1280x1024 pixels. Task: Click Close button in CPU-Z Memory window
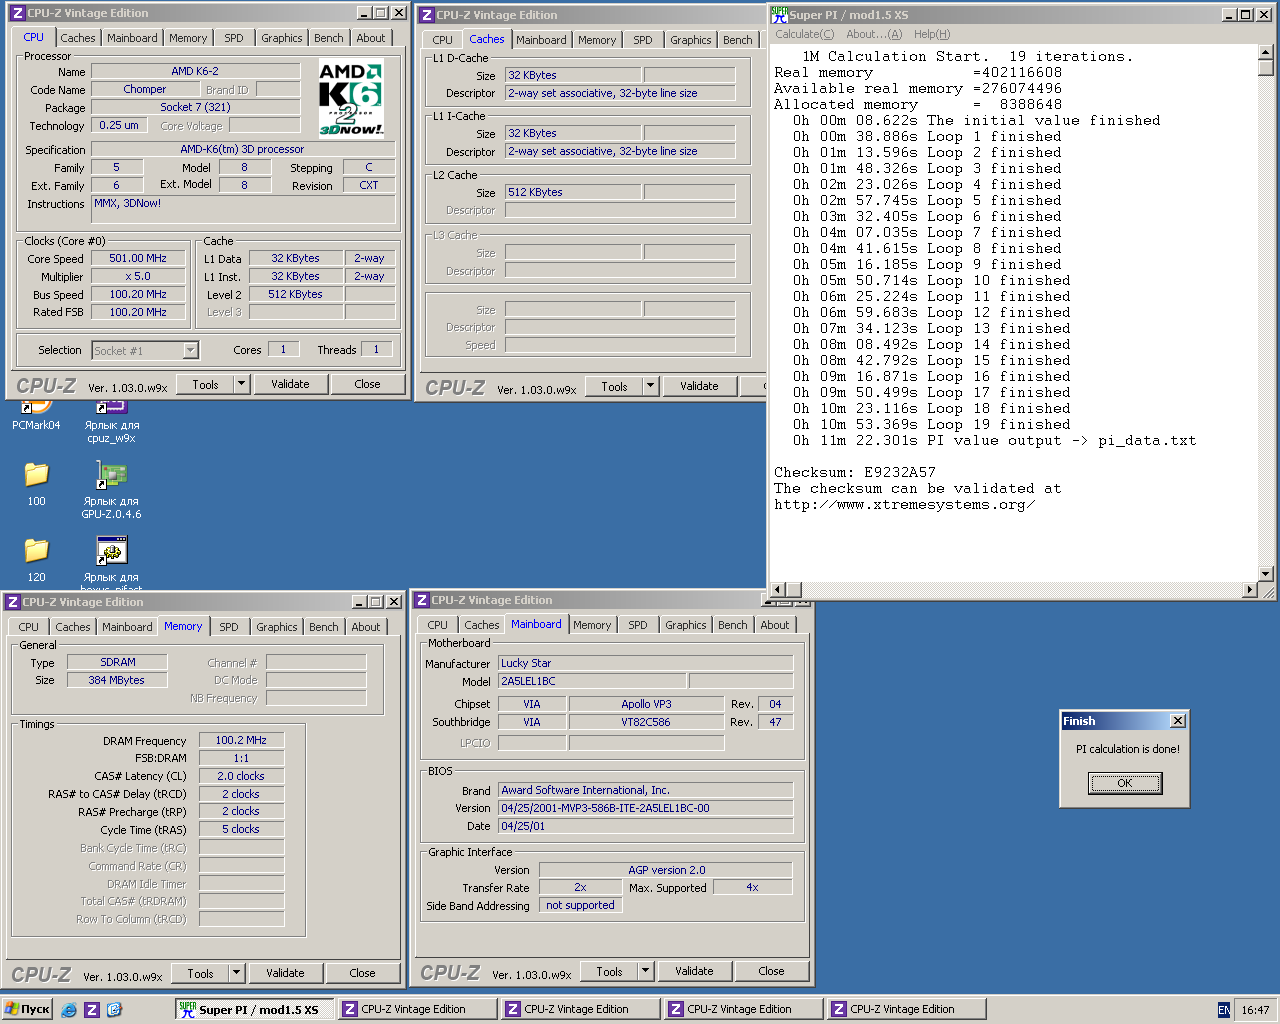click(x=362, y=973)
